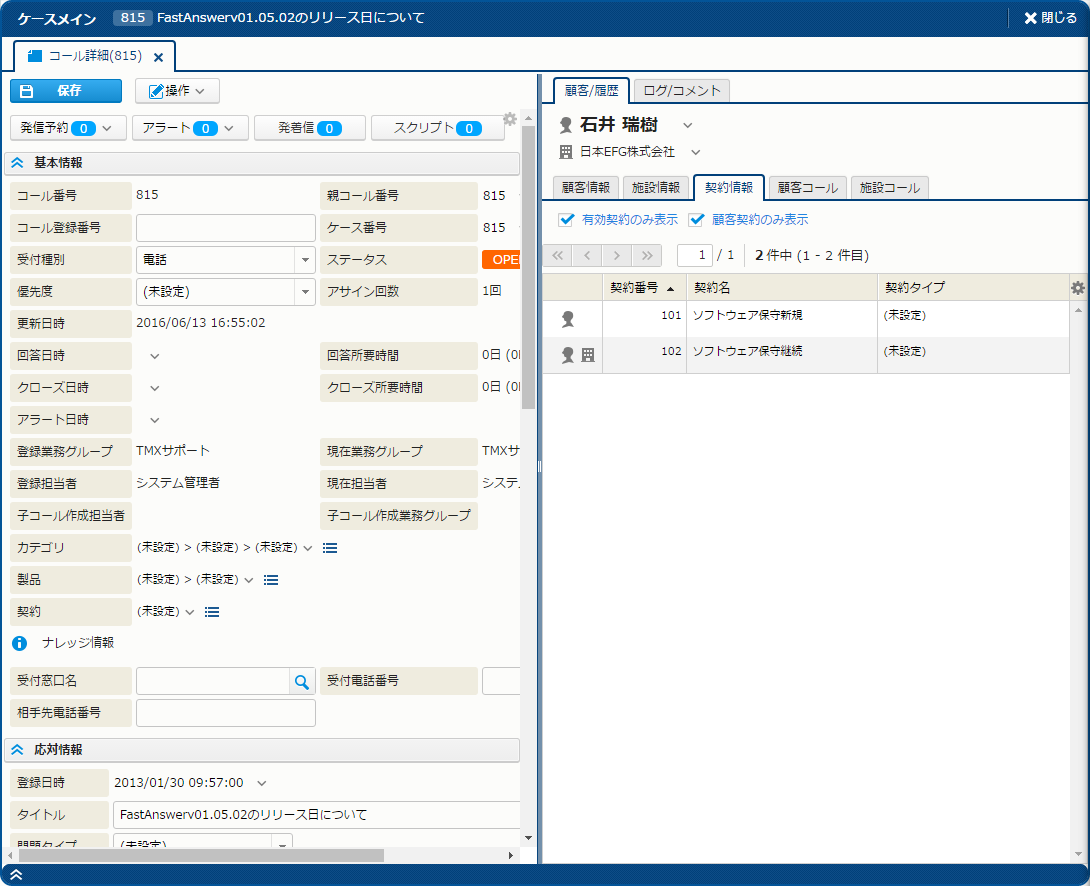Screen dimensions: 1090x886
Task: Expand the 優先度 dropdown
Action: coord(305,292)
